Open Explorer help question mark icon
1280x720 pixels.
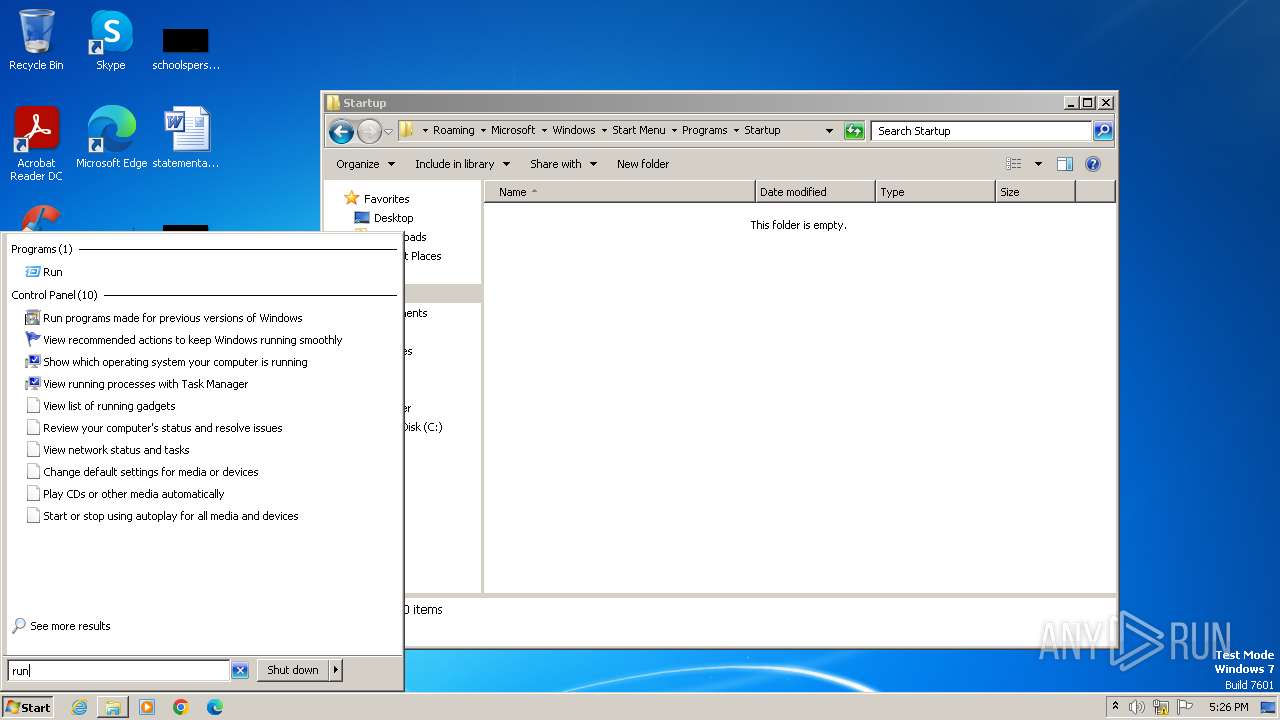pos(1093,164)
